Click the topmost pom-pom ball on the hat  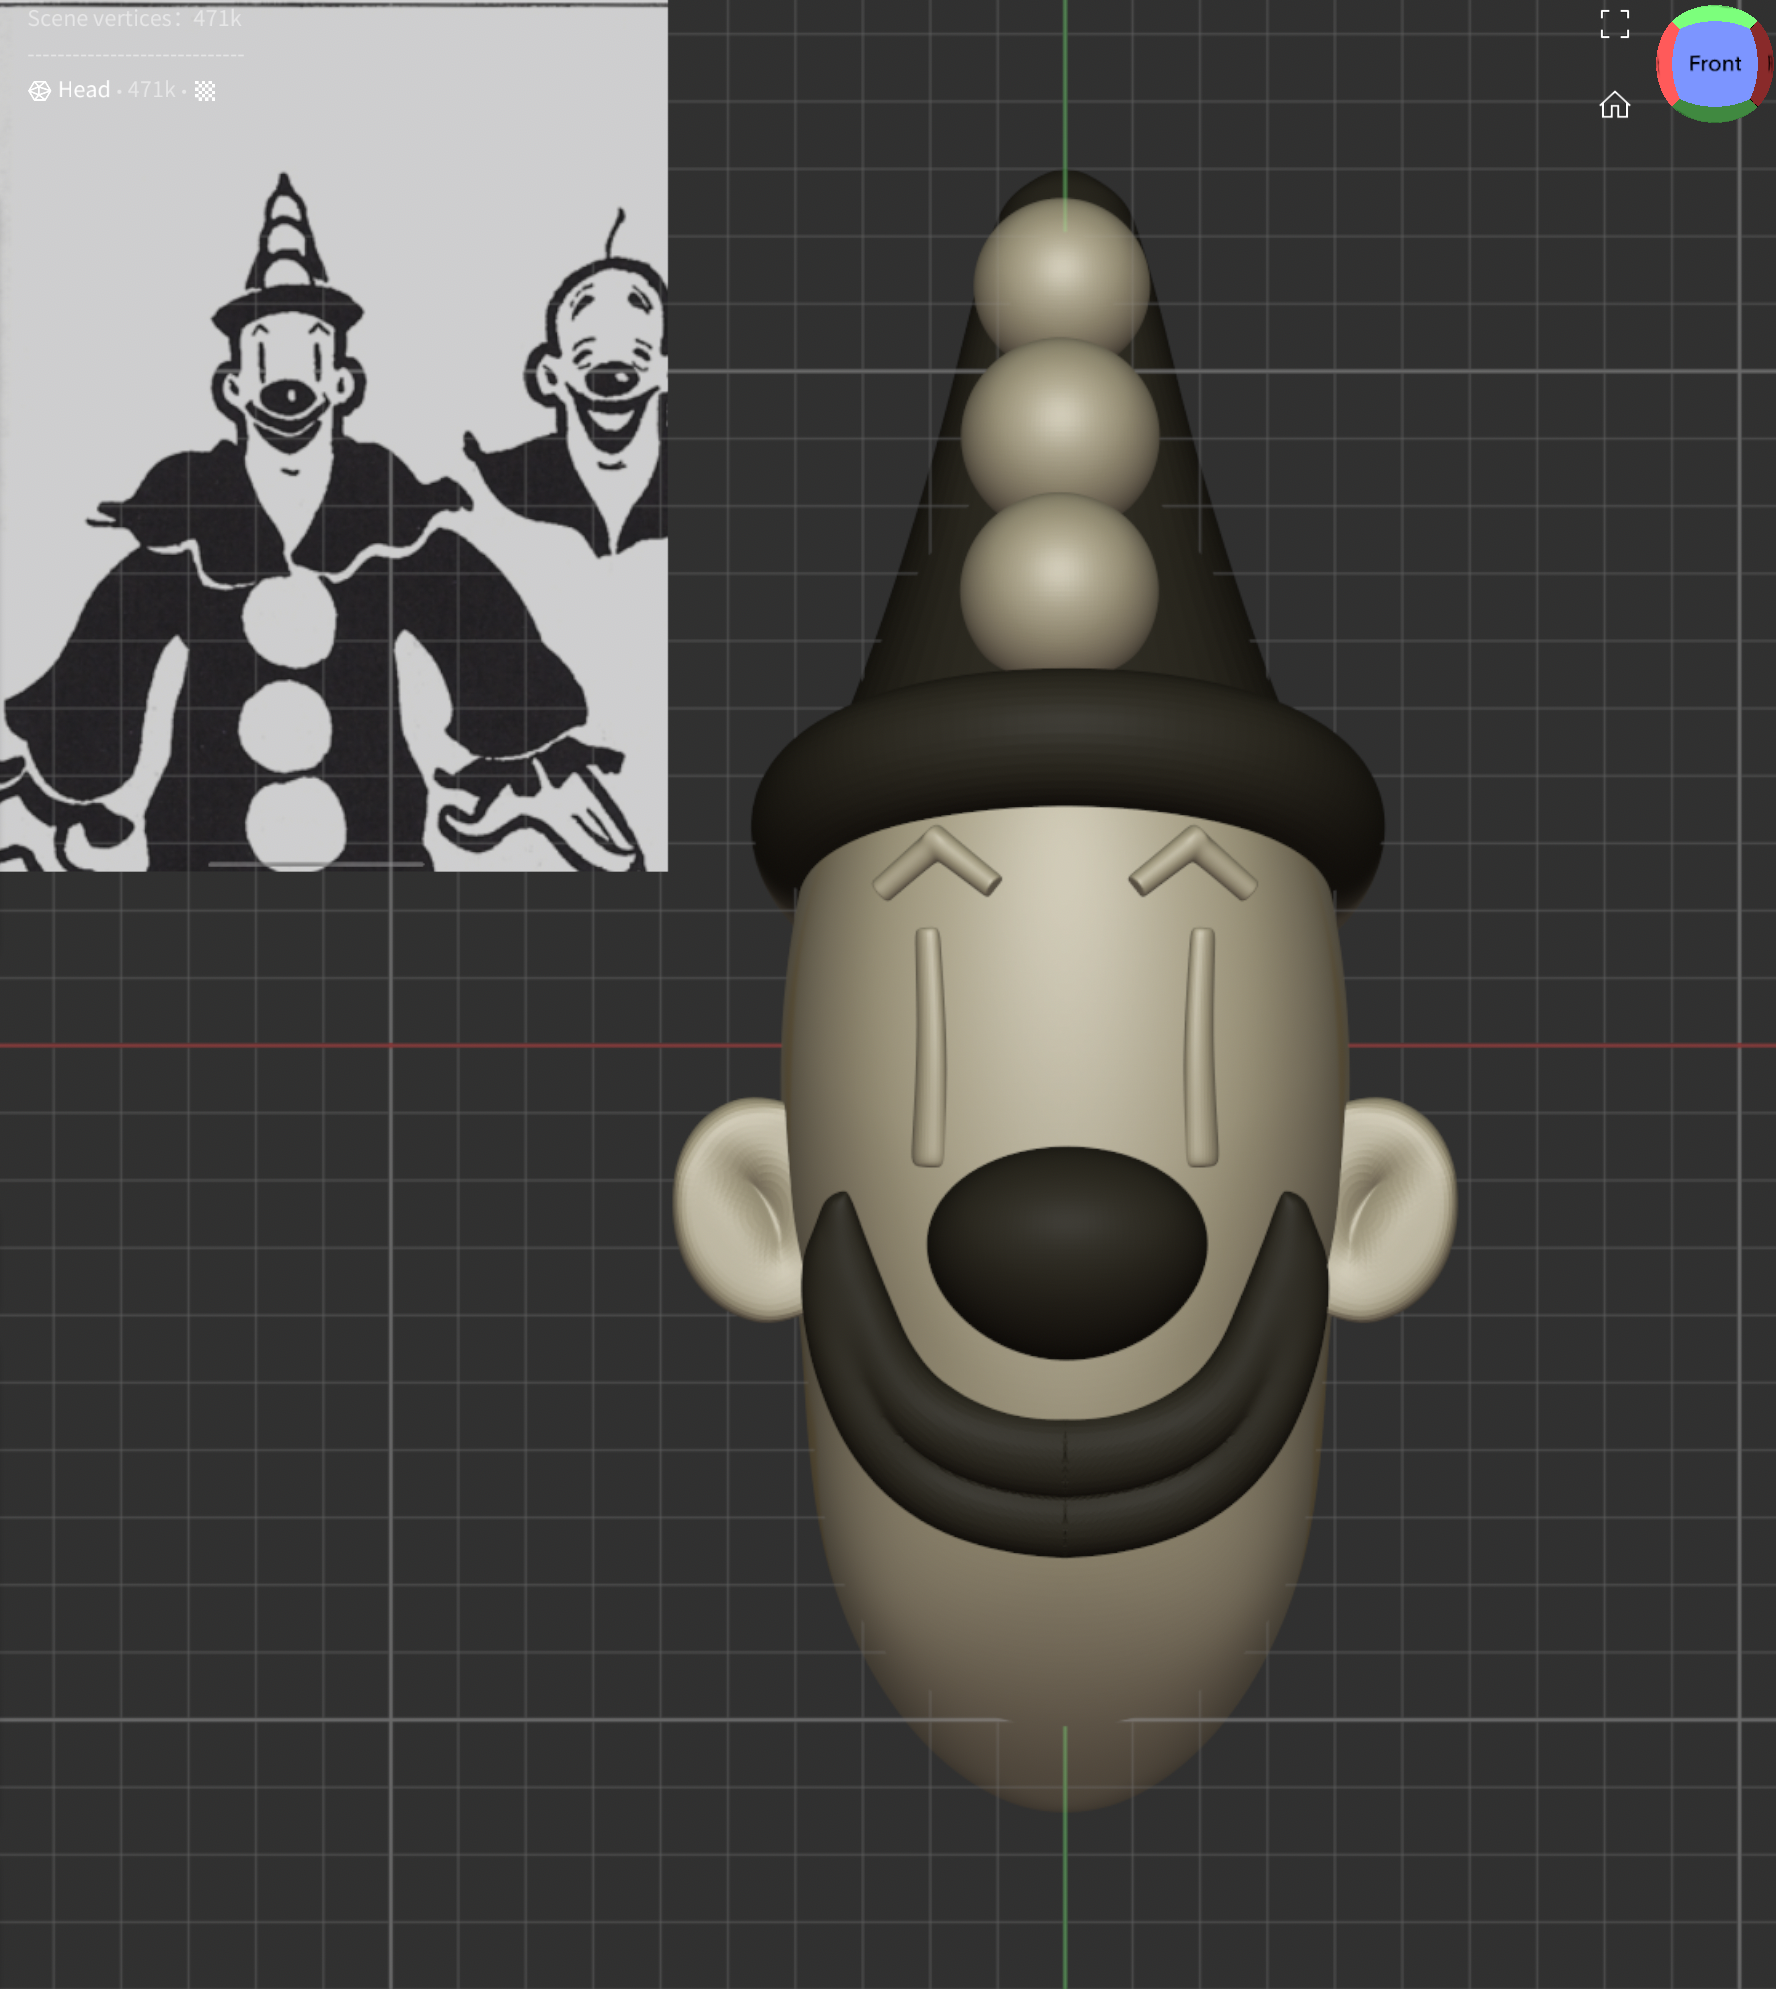tap(1061, 270)
